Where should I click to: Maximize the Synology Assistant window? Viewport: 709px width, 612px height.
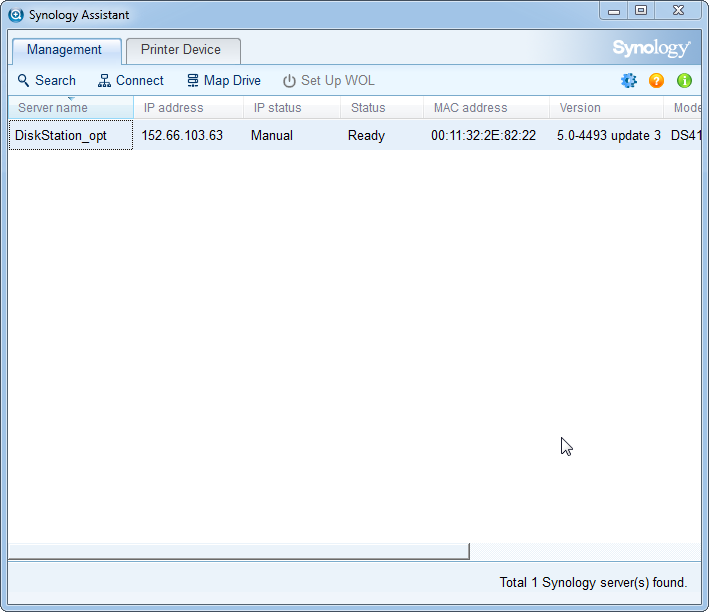click(x=641, y=11)
